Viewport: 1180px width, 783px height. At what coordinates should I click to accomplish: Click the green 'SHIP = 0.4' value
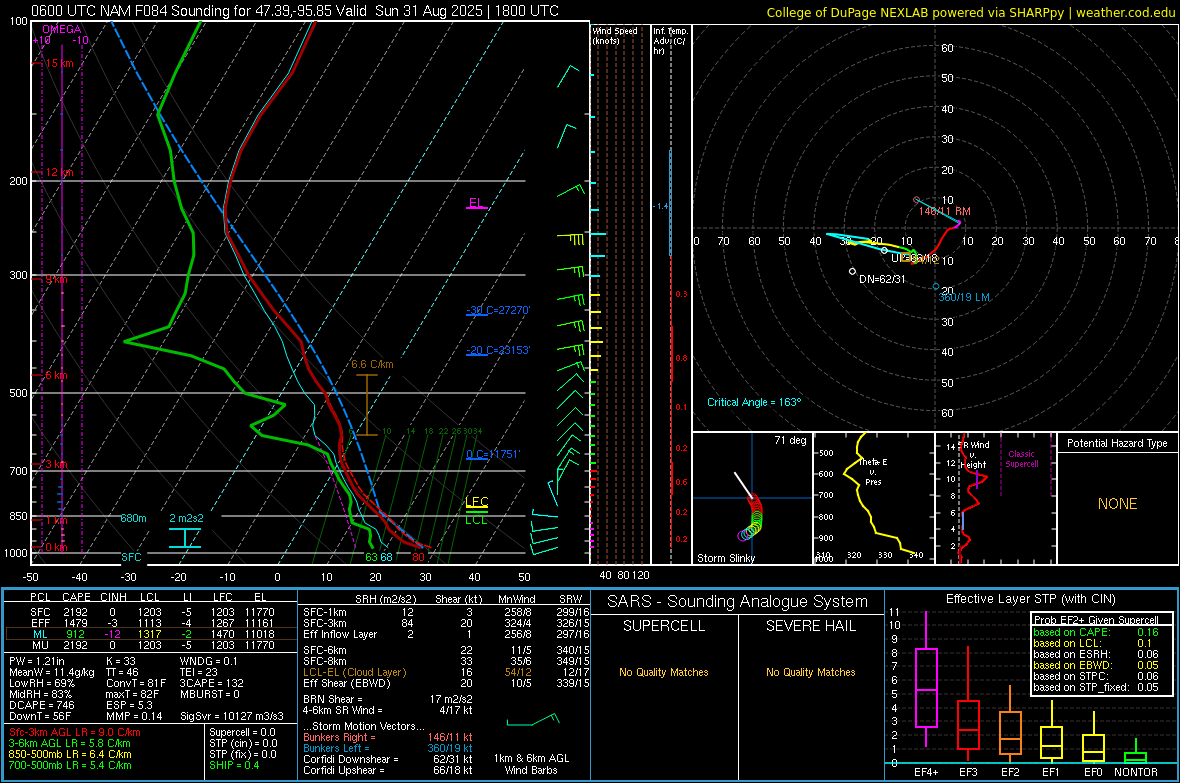tap(234, 765)
